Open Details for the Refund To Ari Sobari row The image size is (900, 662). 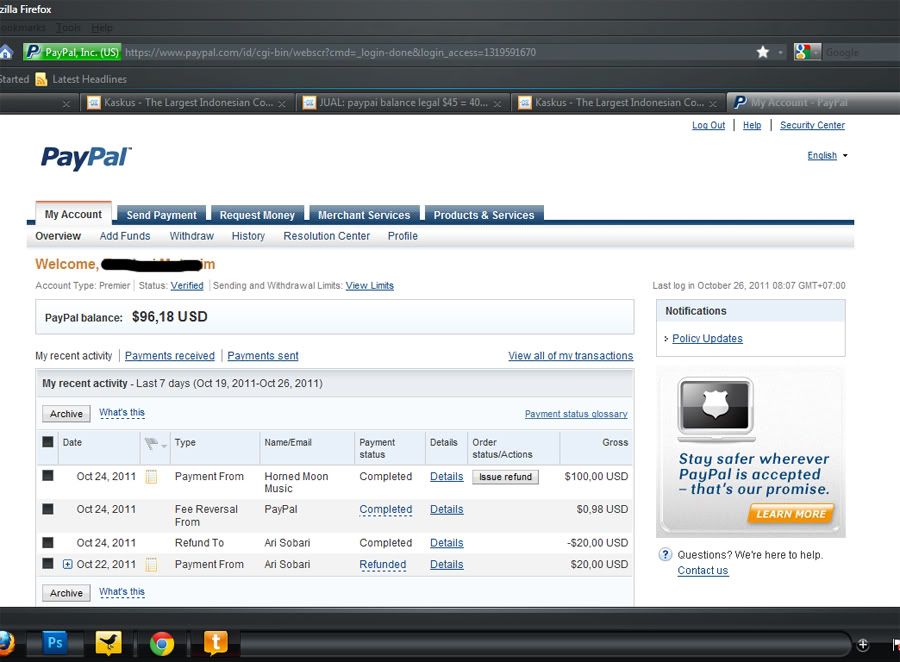pyautogui.click(x=447, y=543)
